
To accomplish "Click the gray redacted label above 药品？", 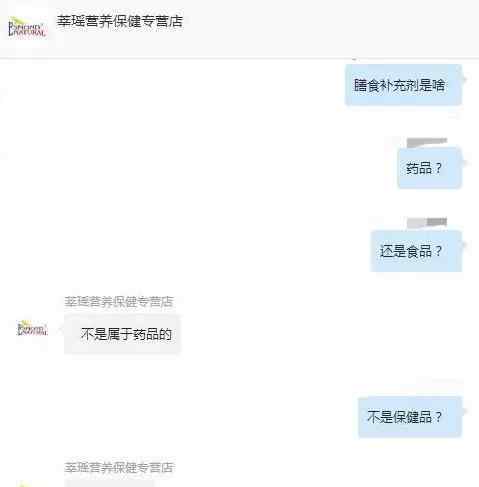I will (x=427, y=142).
